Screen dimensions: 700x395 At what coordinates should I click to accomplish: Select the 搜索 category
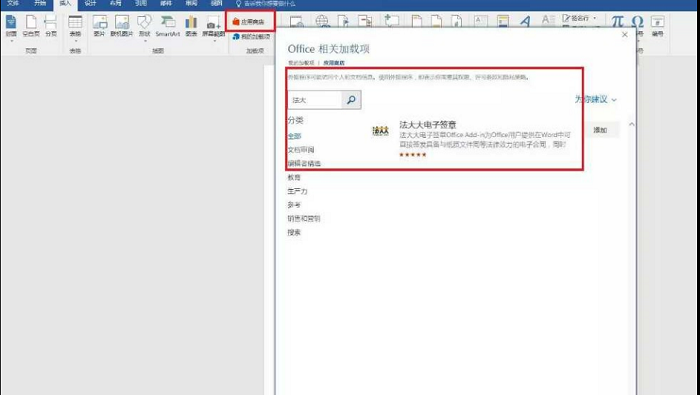pos(294,233)
